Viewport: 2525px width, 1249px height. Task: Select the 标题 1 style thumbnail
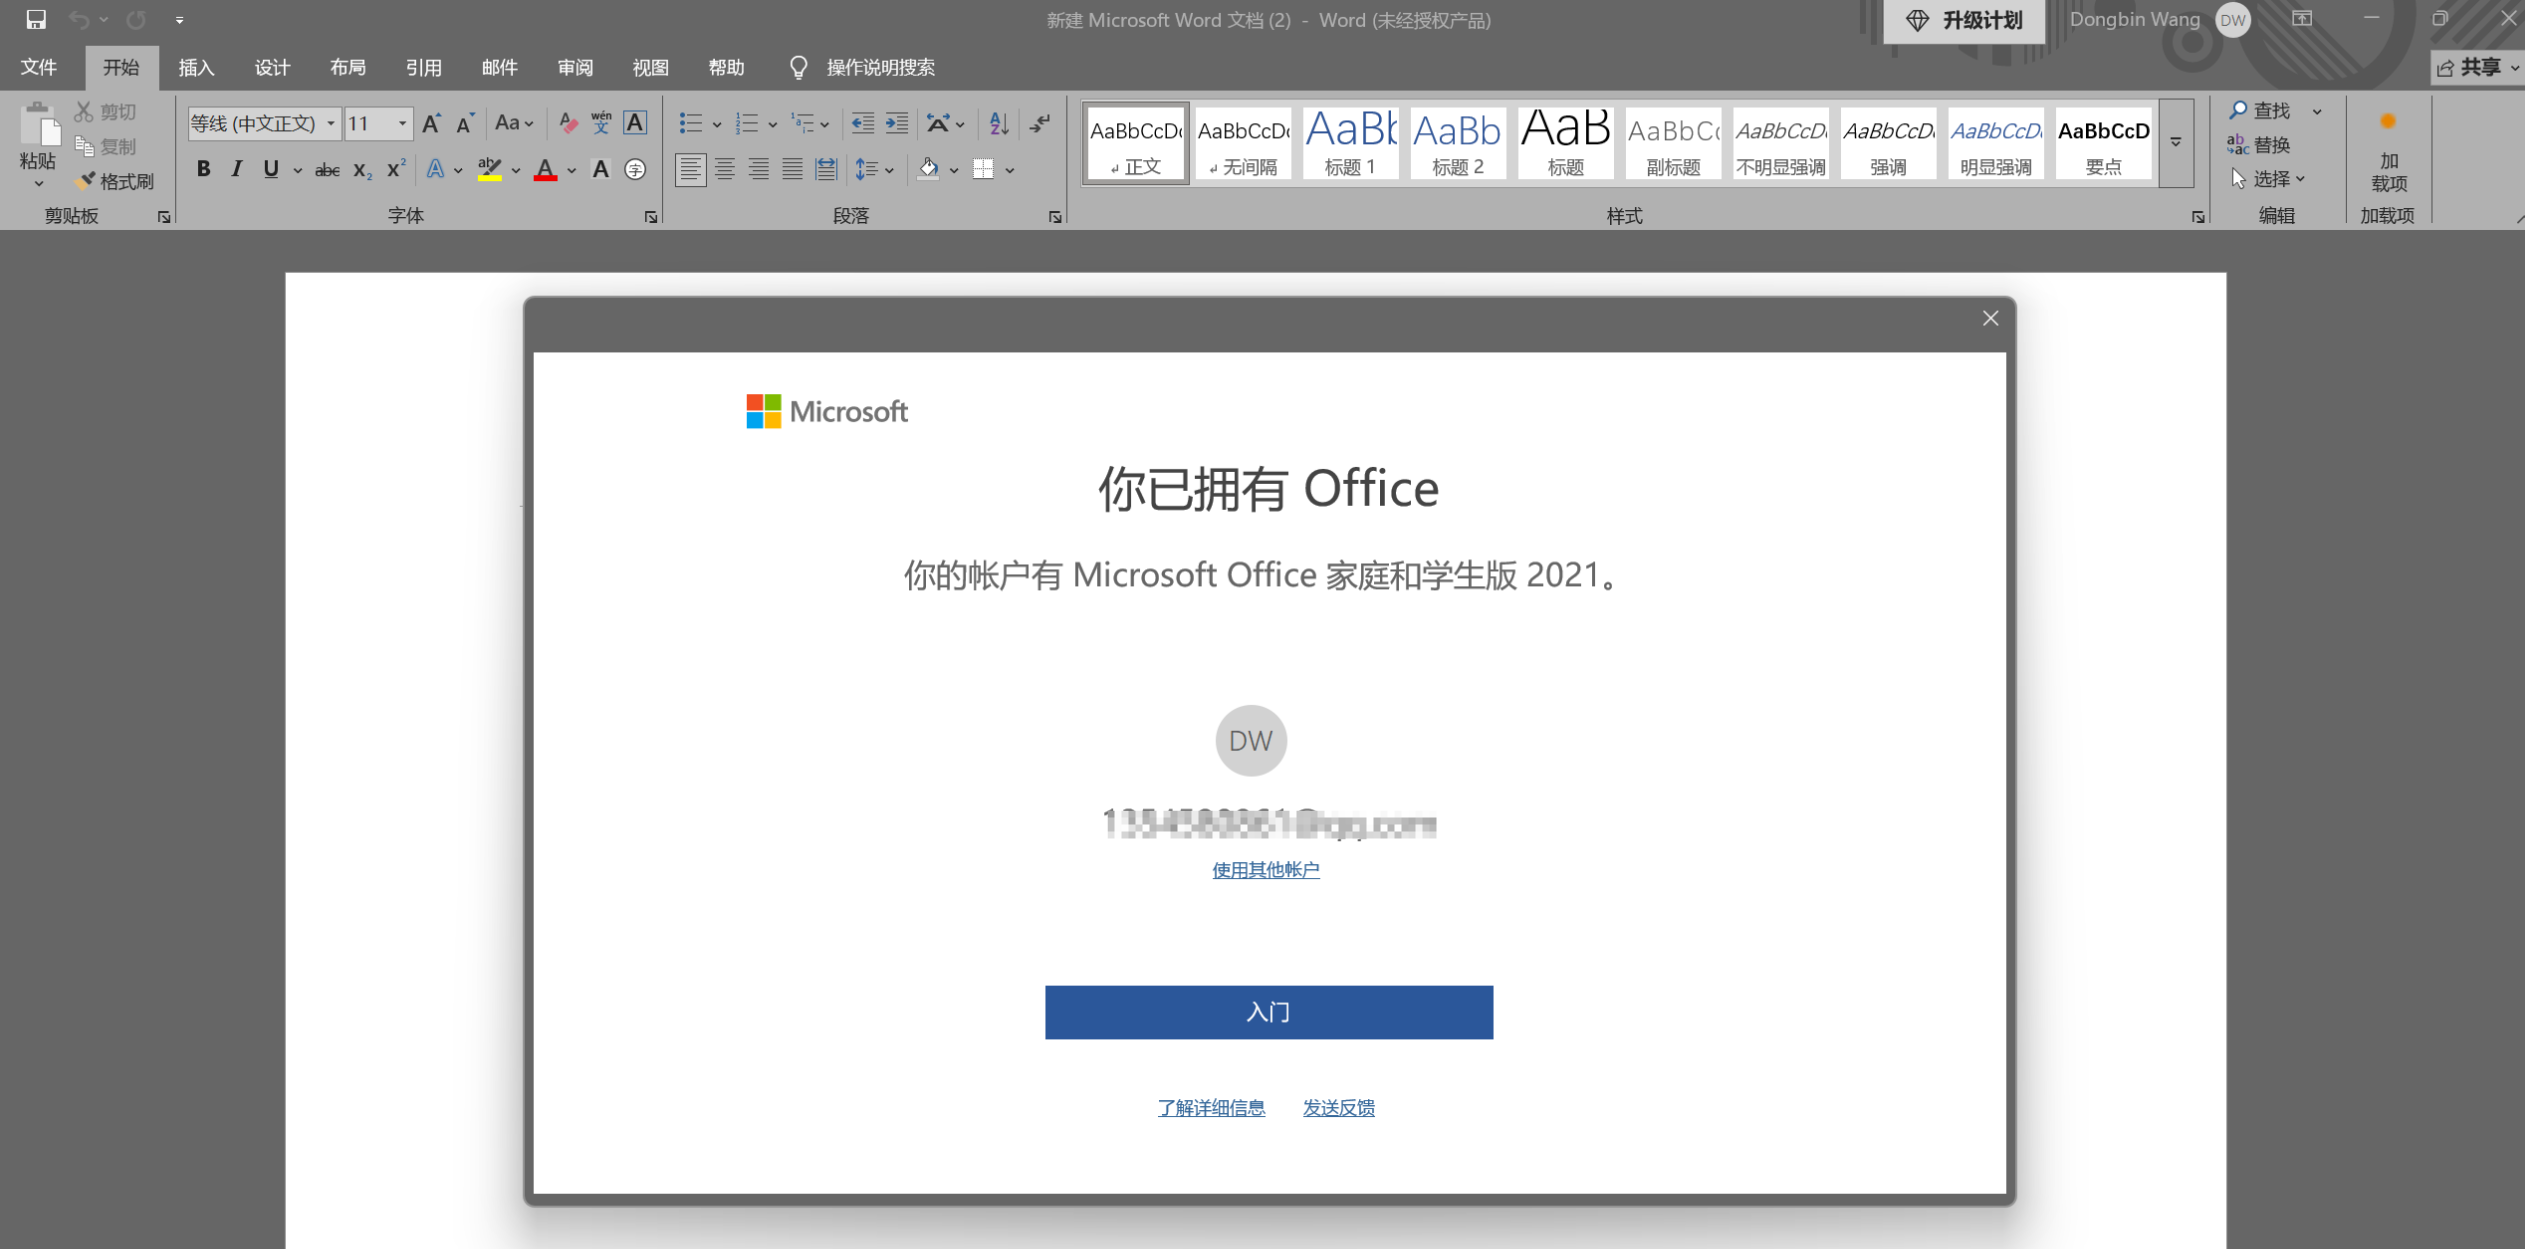click(1350, 143)
